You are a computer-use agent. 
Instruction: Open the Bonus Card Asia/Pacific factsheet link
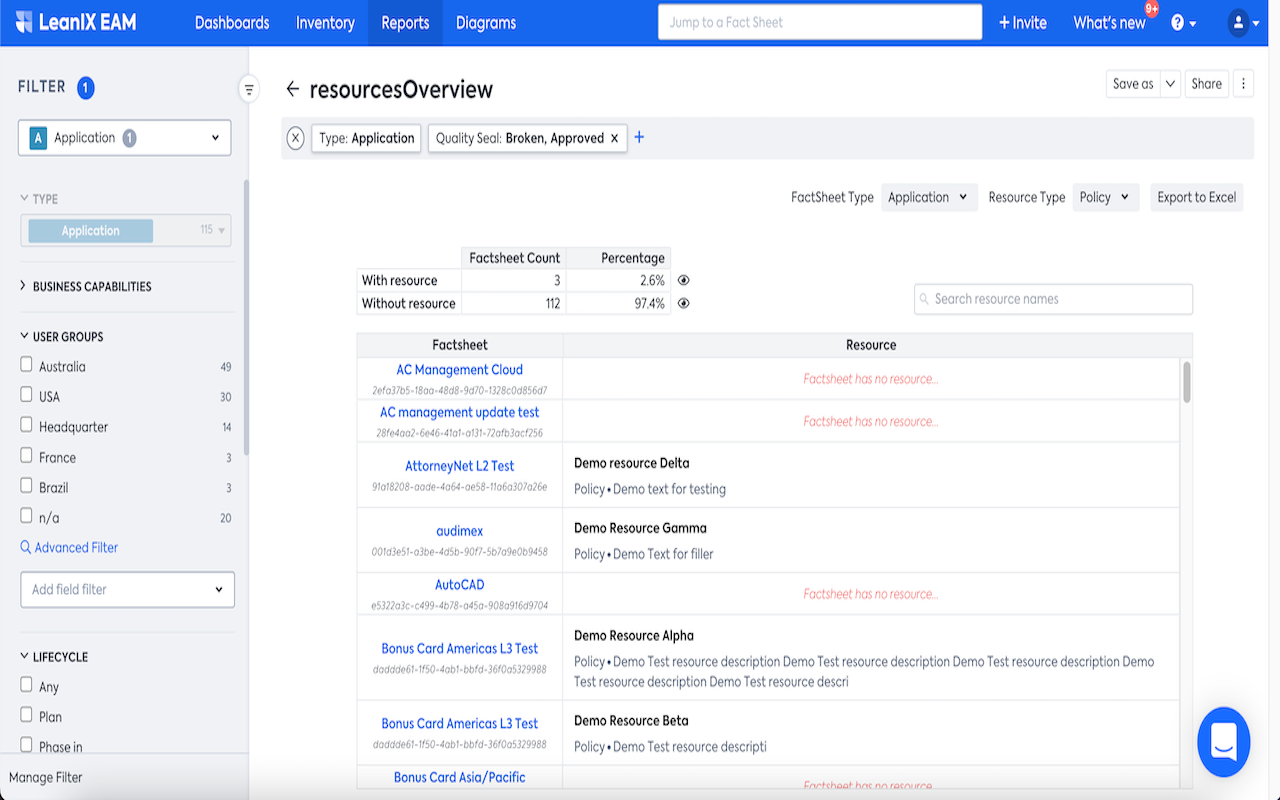(x=460, y=777)
